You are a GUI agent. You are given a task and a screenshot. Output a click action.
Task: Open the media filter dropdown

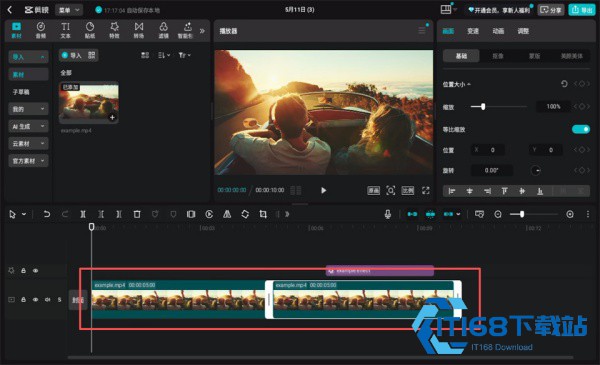click(184, 55)
